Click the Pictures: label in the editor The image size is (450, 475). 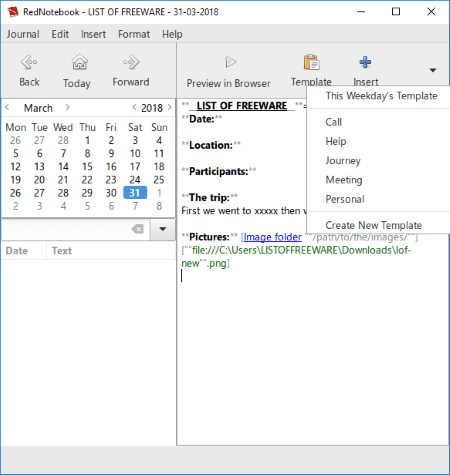pos(209,237)
